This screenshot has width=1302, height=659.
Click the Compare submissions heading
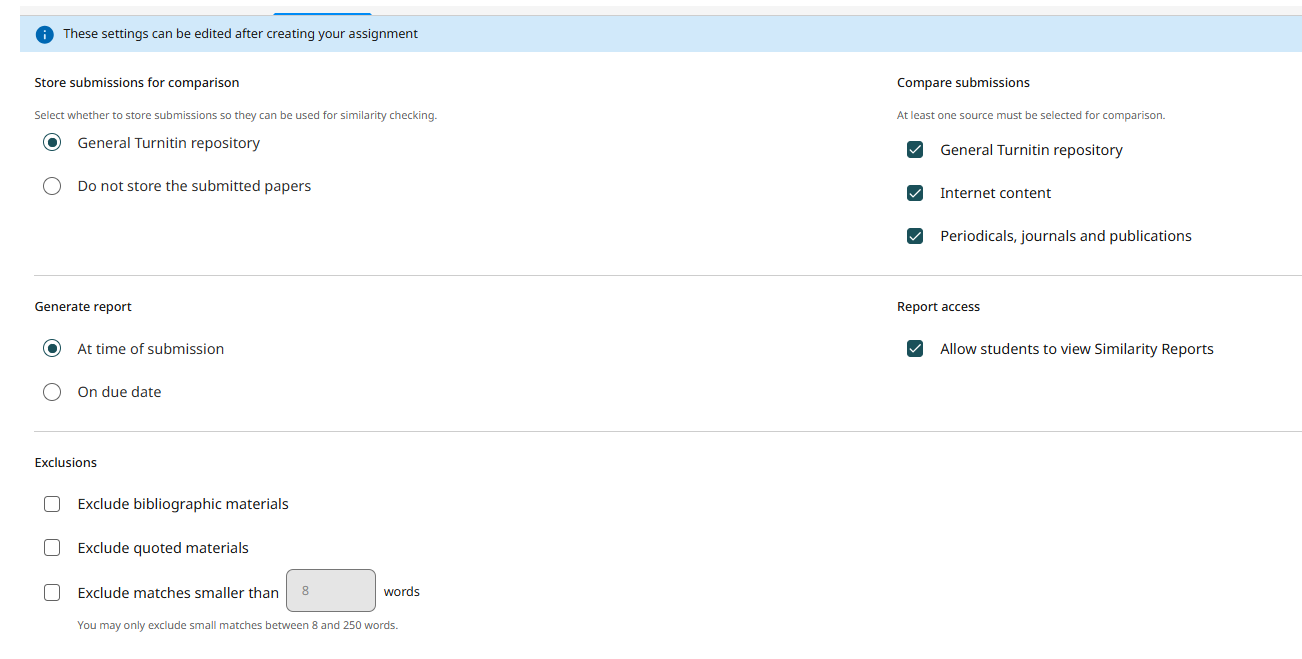click(963, 83)
